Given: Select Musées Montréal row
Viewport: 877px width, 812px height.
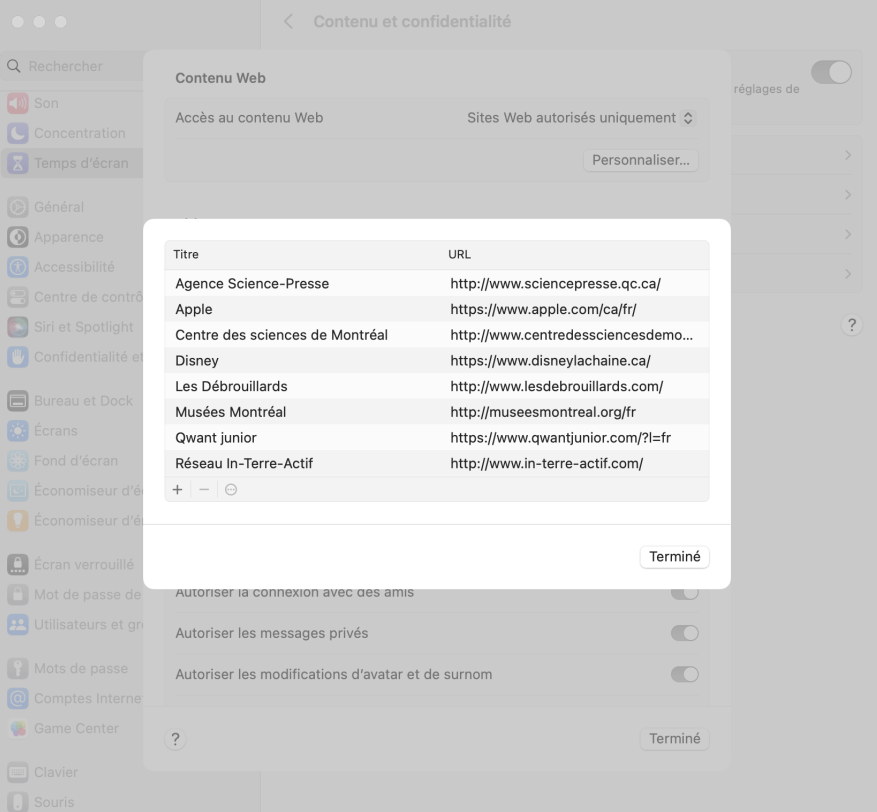Looking at the screenshot, I should point(437,412).
